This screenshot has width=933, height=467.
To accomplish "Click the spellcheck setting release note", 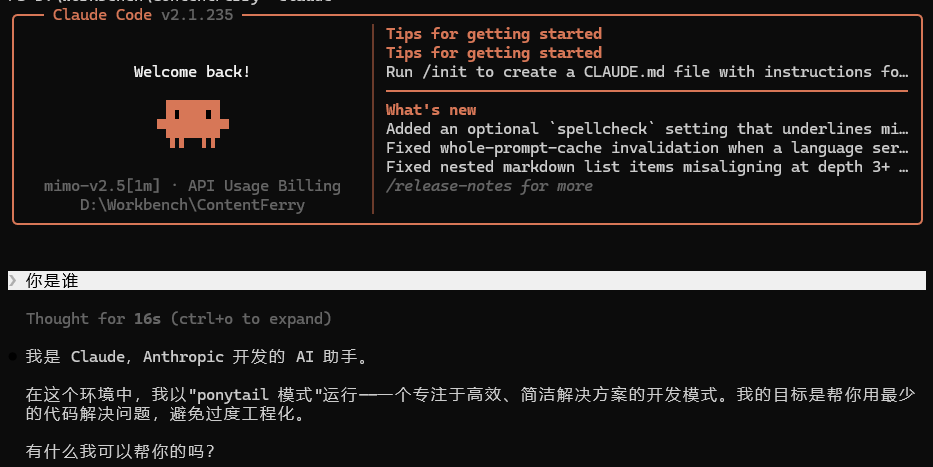I will pyautogui.click(x=647, y=129).
